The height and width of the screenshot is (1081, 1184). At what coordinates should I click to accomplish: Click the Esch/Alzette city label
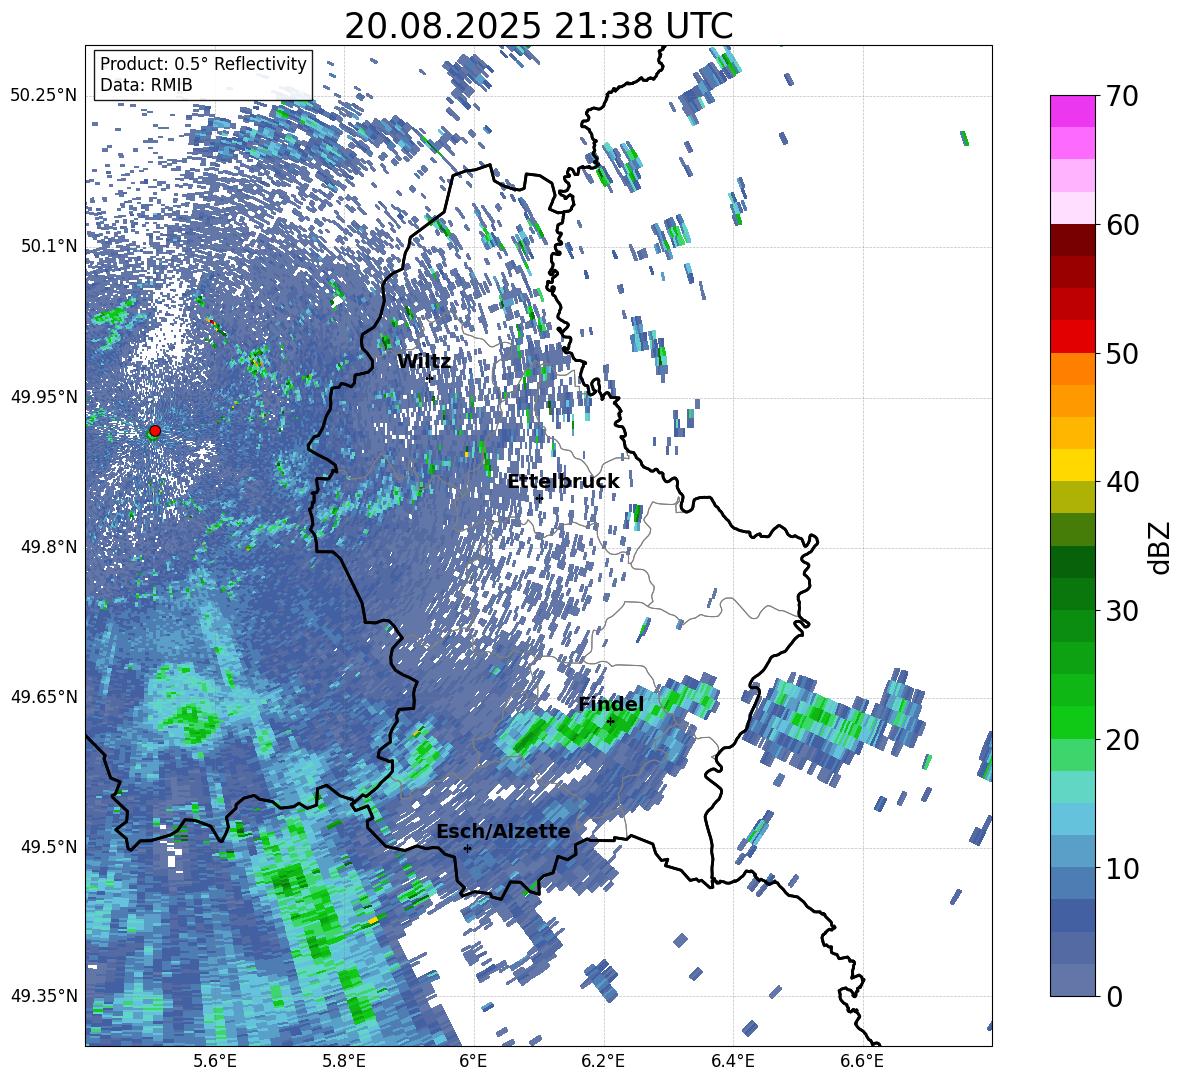[x=504, y=832]
